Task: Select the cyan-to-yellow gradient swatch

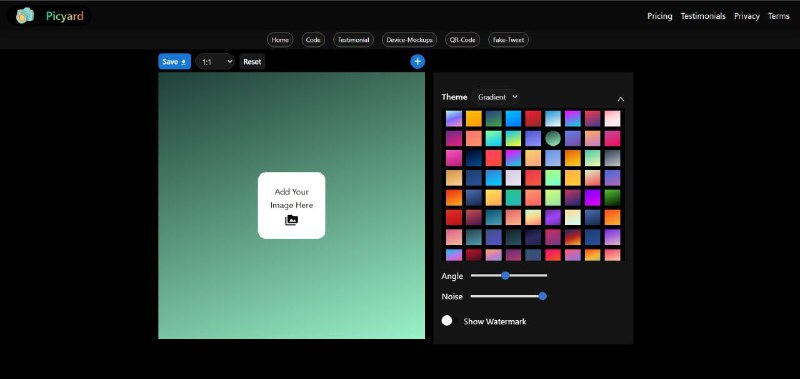Action: pyautogui.click(x=513, y=138)
